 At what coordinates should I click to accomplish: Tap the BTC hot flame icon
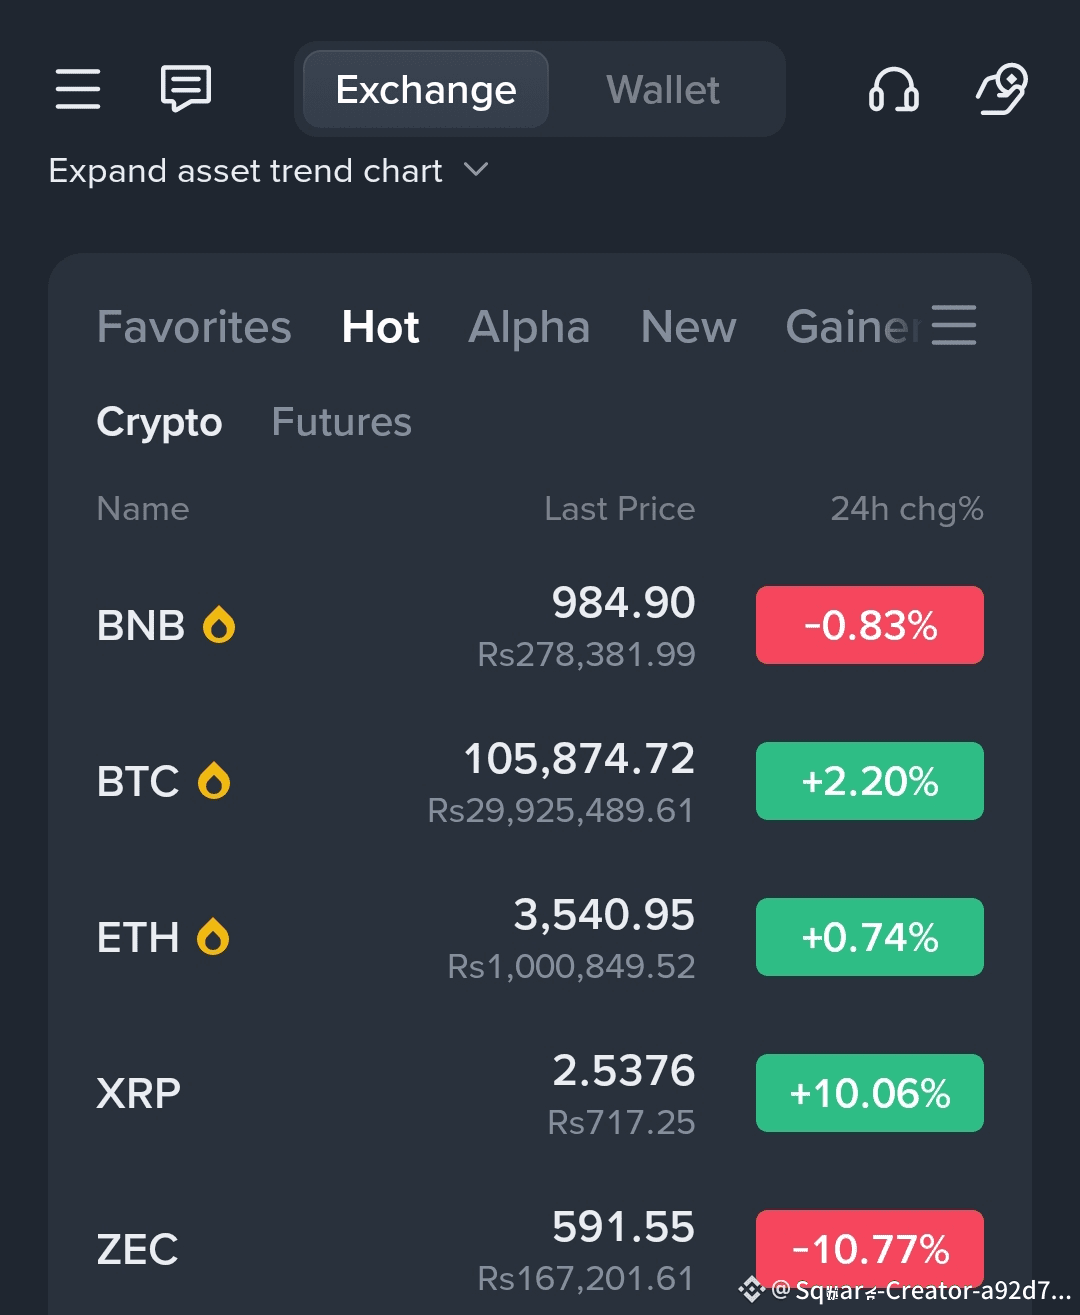(214, 781)
